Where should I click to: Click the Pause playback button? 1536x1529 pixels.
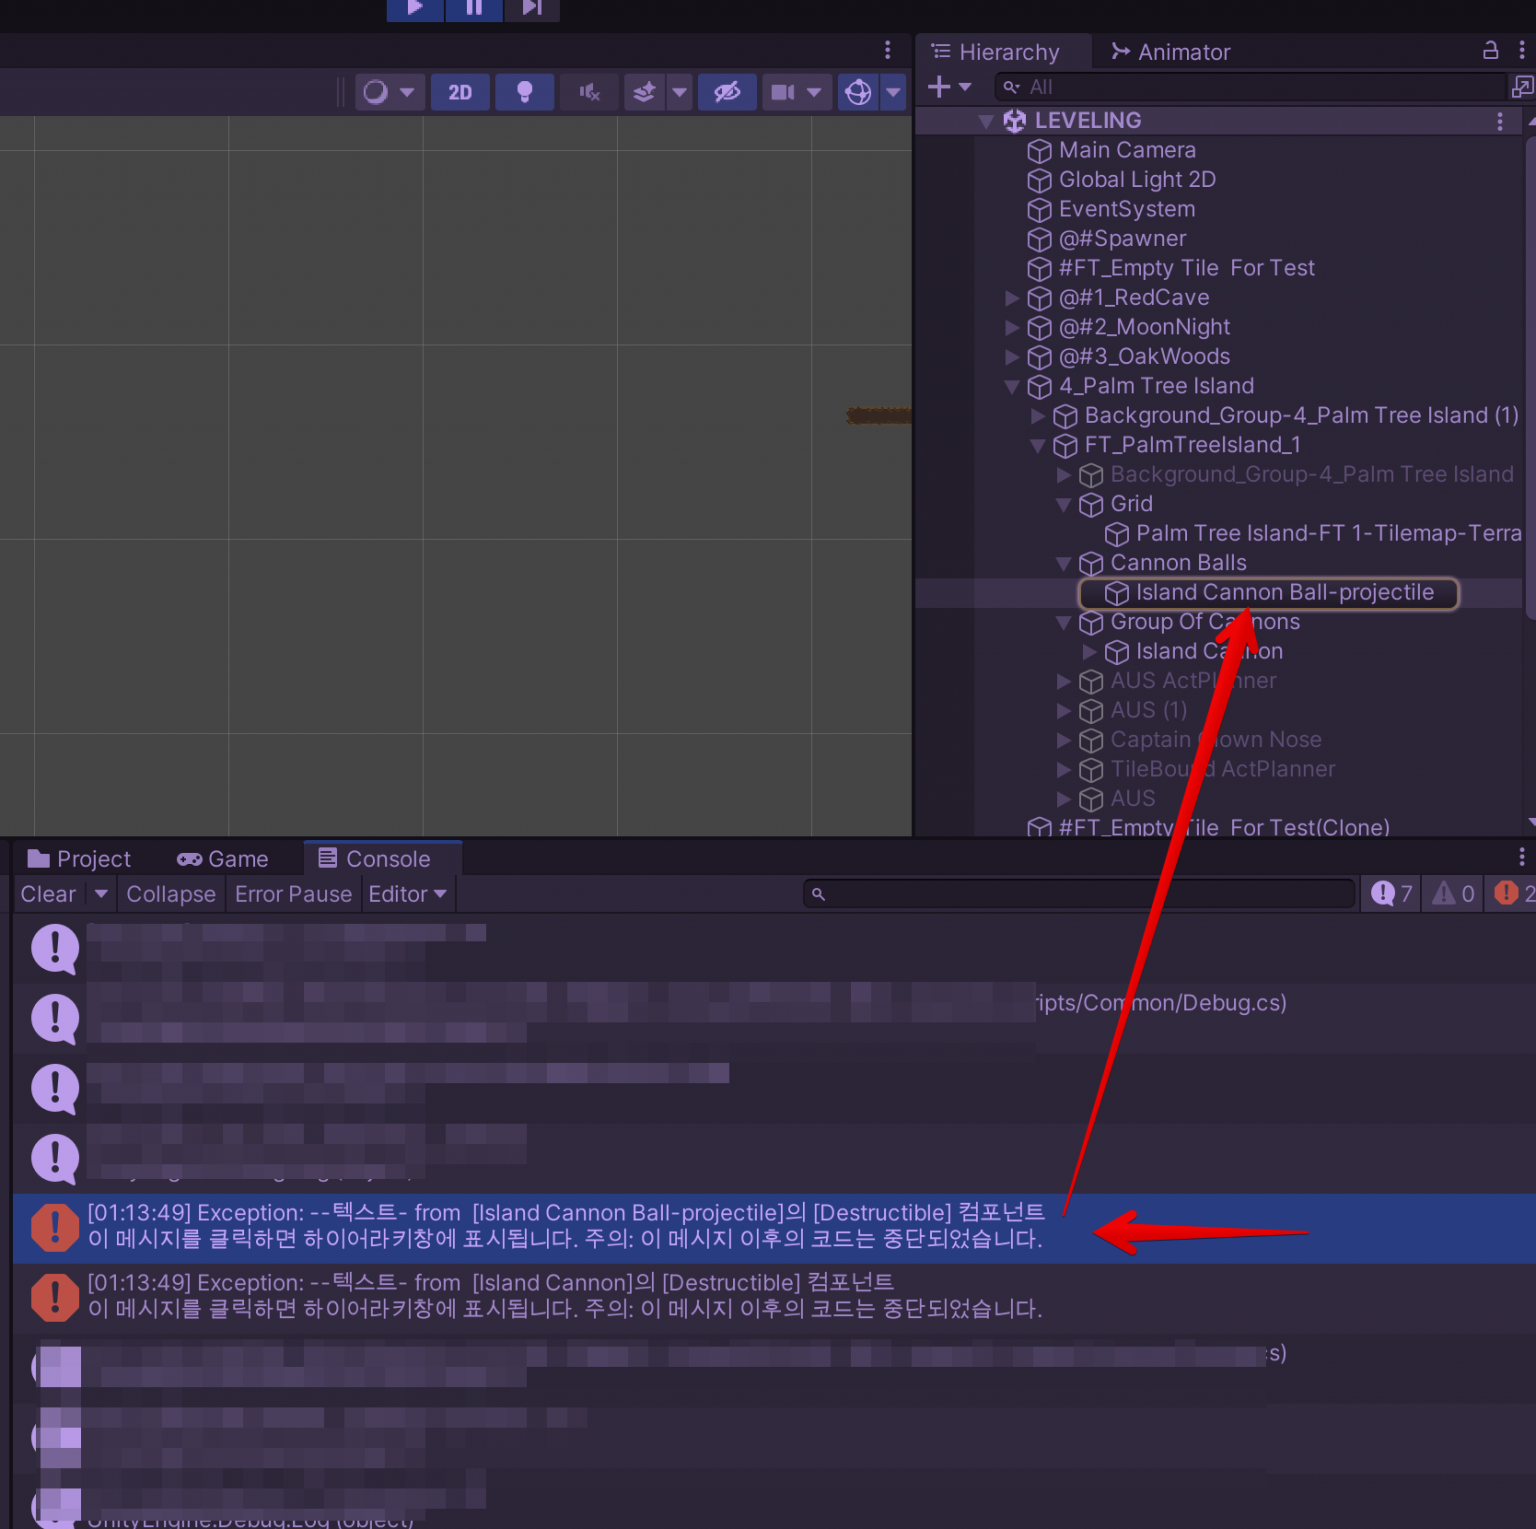(474, 8)
